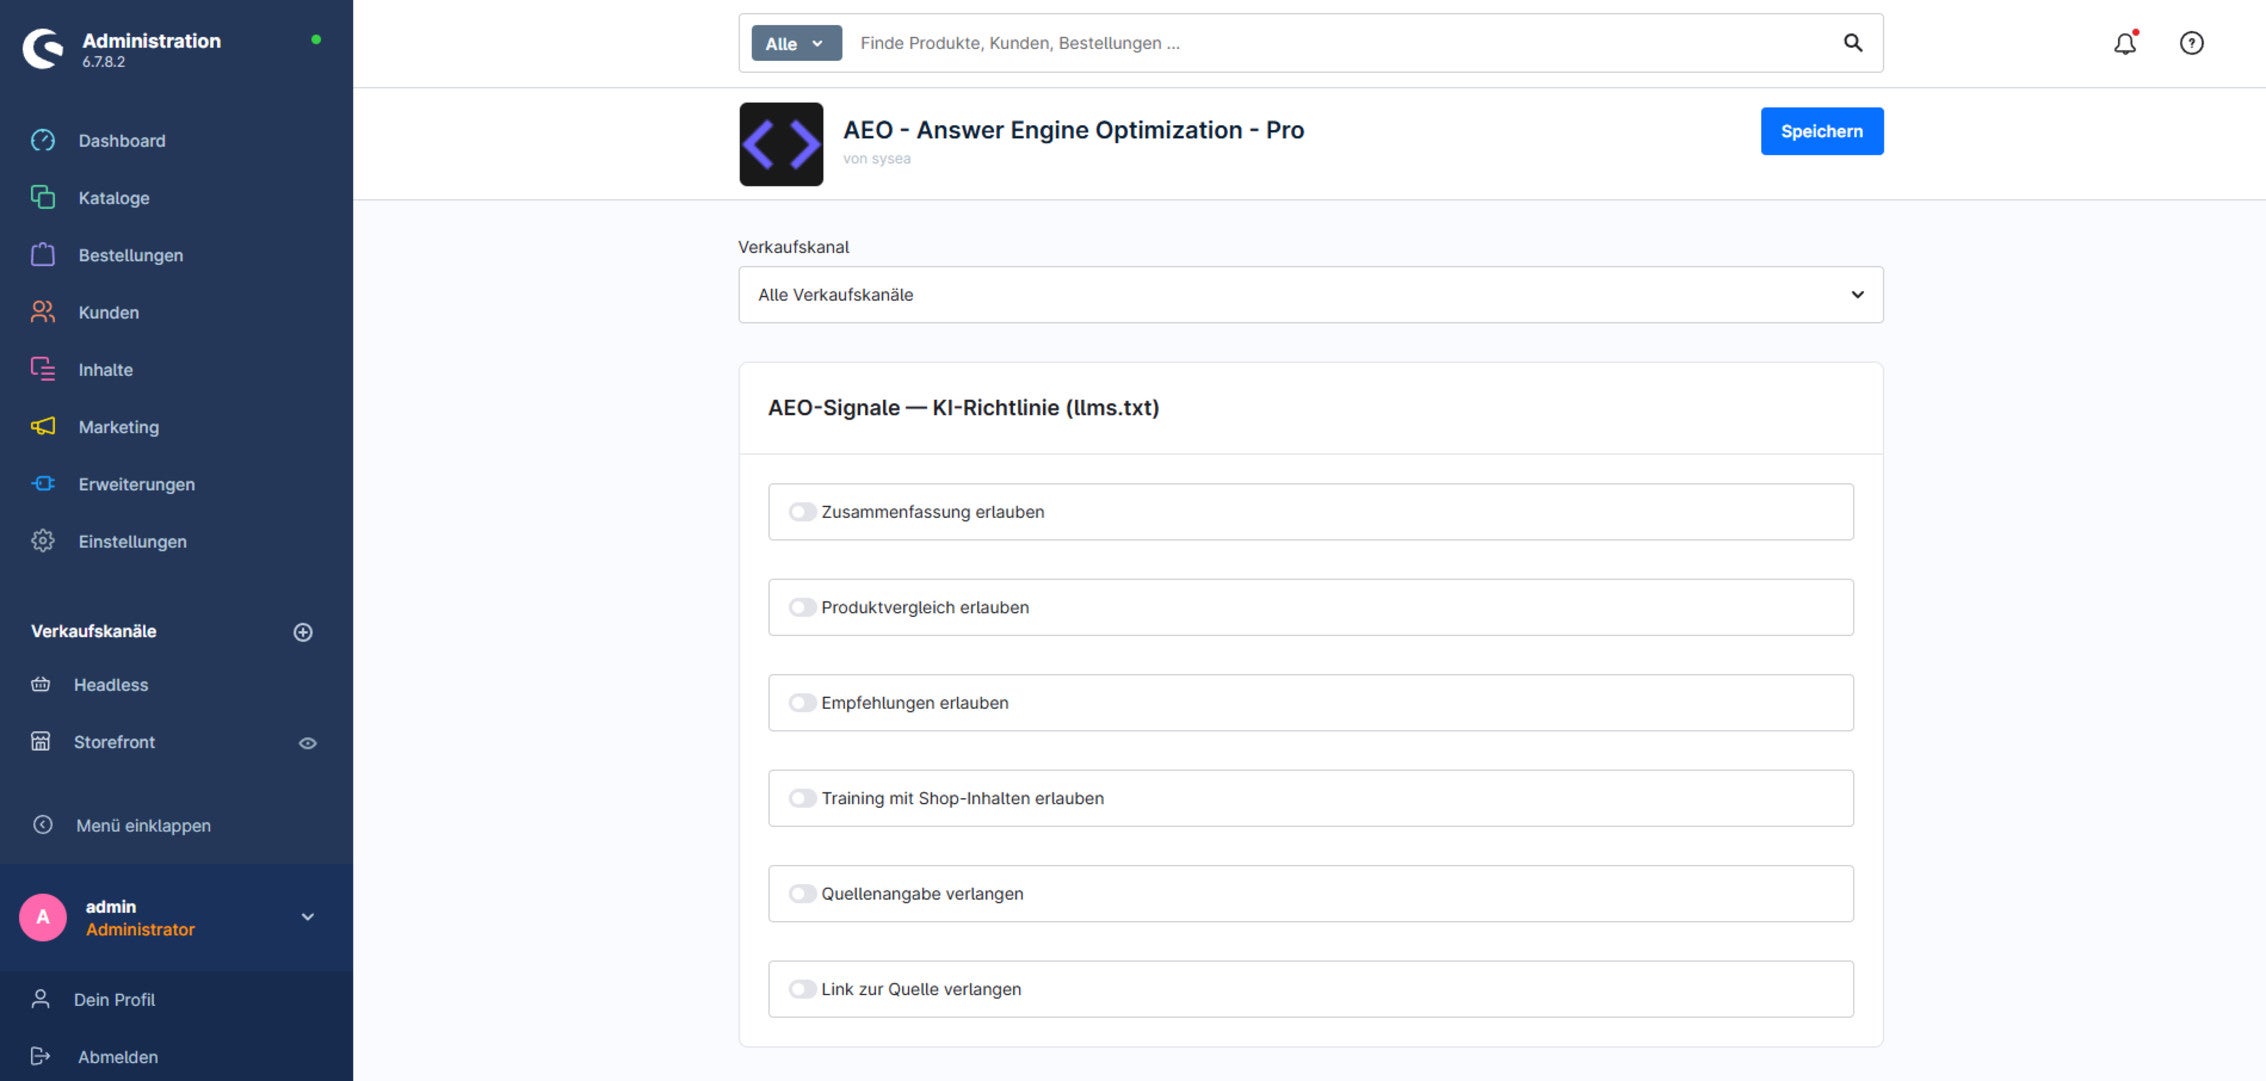
Task: Click the Kataloge icon in sidebar
Action: pyautogui.click(x=43, y=198)
